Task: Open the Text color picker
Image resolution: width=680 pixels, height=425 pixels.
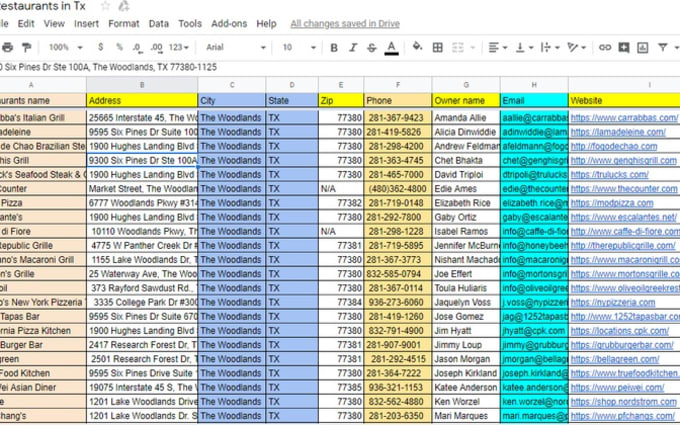Action: pyautogui.click(x=391, y=47)
